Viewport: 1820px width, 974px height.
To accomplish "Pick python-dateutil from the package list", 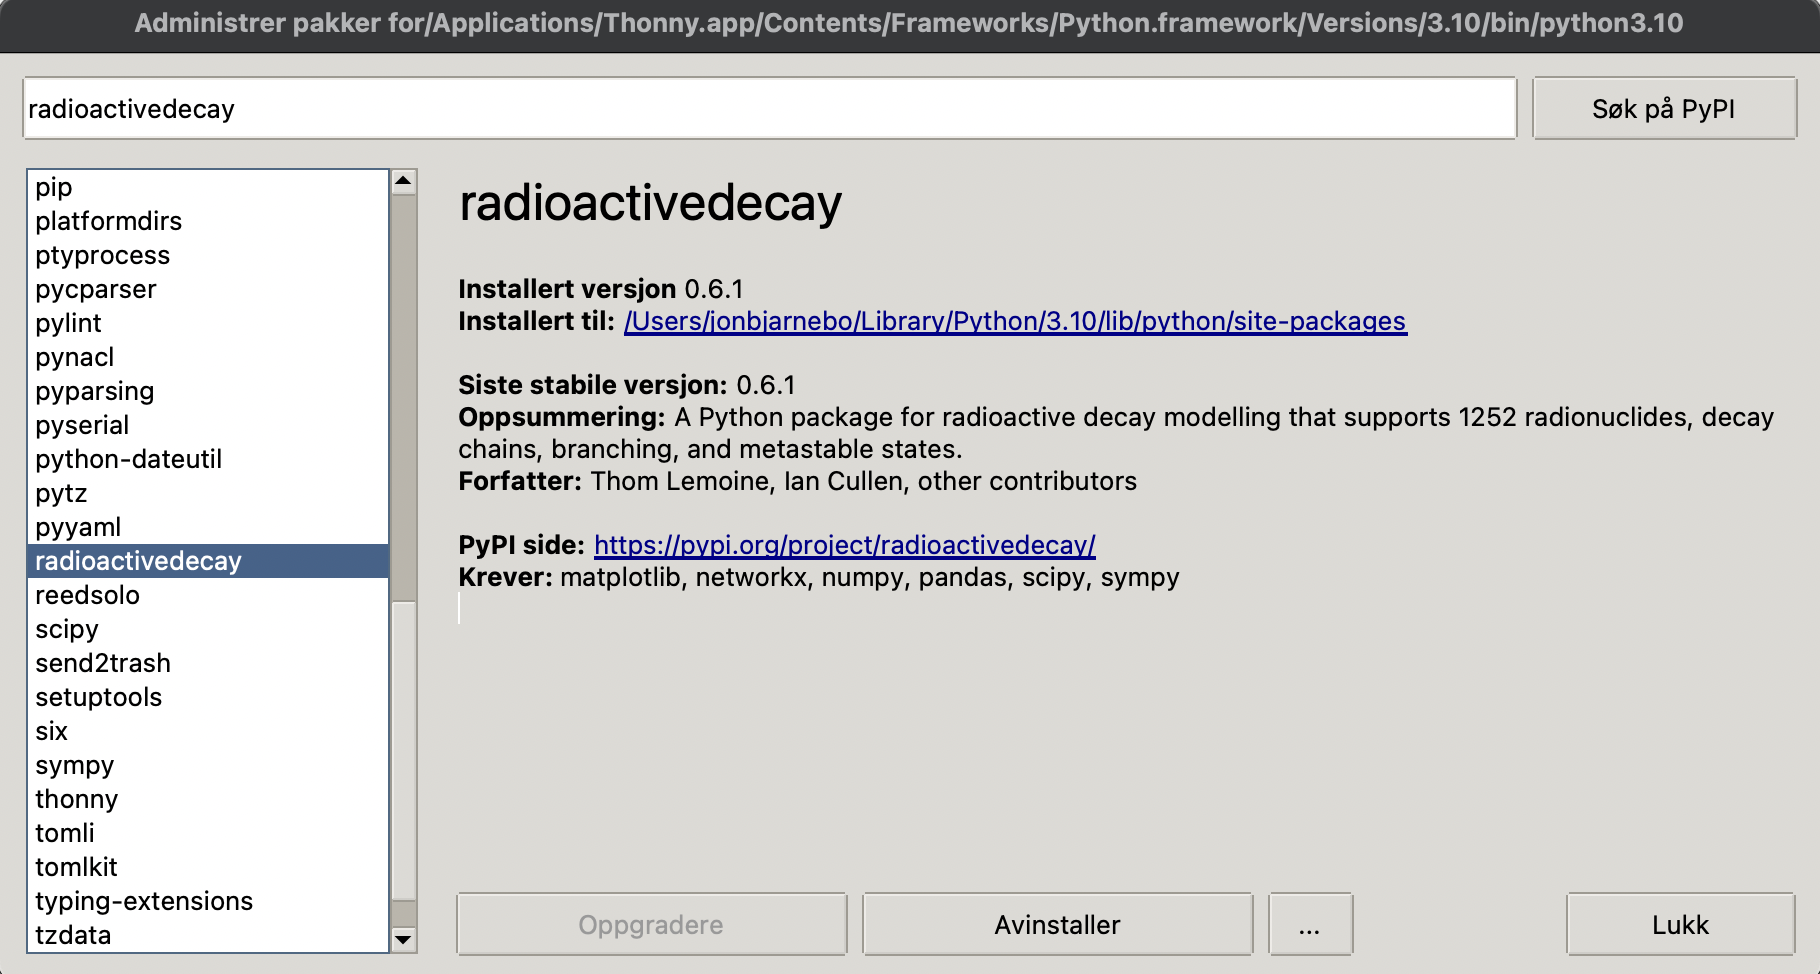I will pyautogui.click(x=129, y=460).
